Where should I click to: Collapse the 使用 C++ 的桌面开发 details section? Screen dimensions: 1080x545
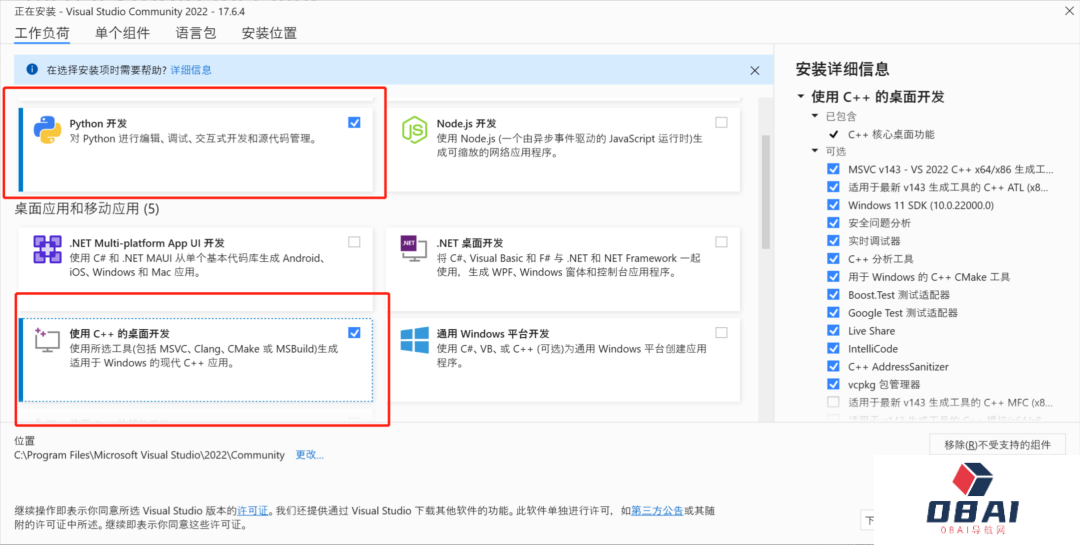801,97
